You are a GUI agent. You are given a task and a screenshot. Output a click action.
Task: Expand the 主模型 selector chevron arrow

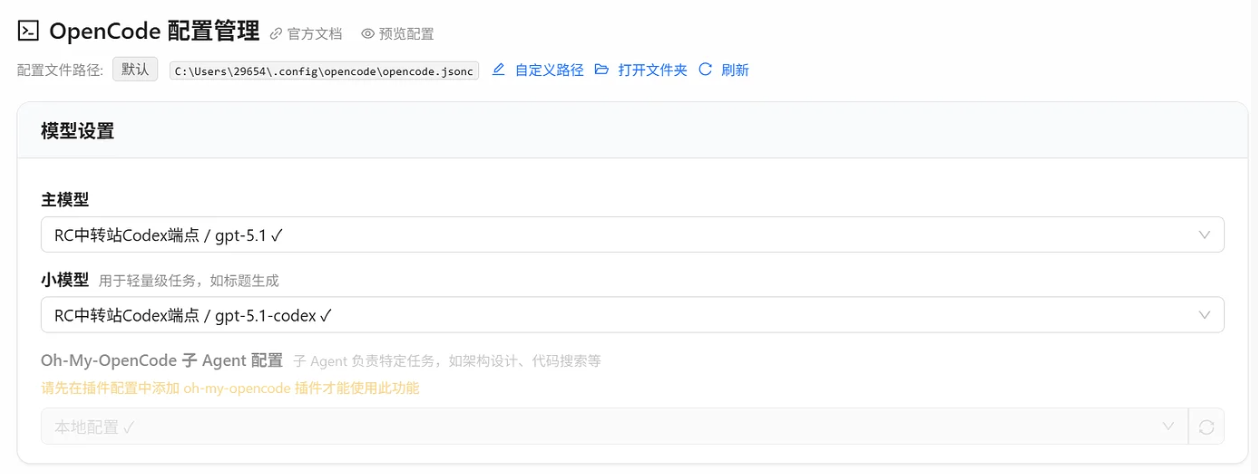pyautogui.click(x=1204, y=235)
